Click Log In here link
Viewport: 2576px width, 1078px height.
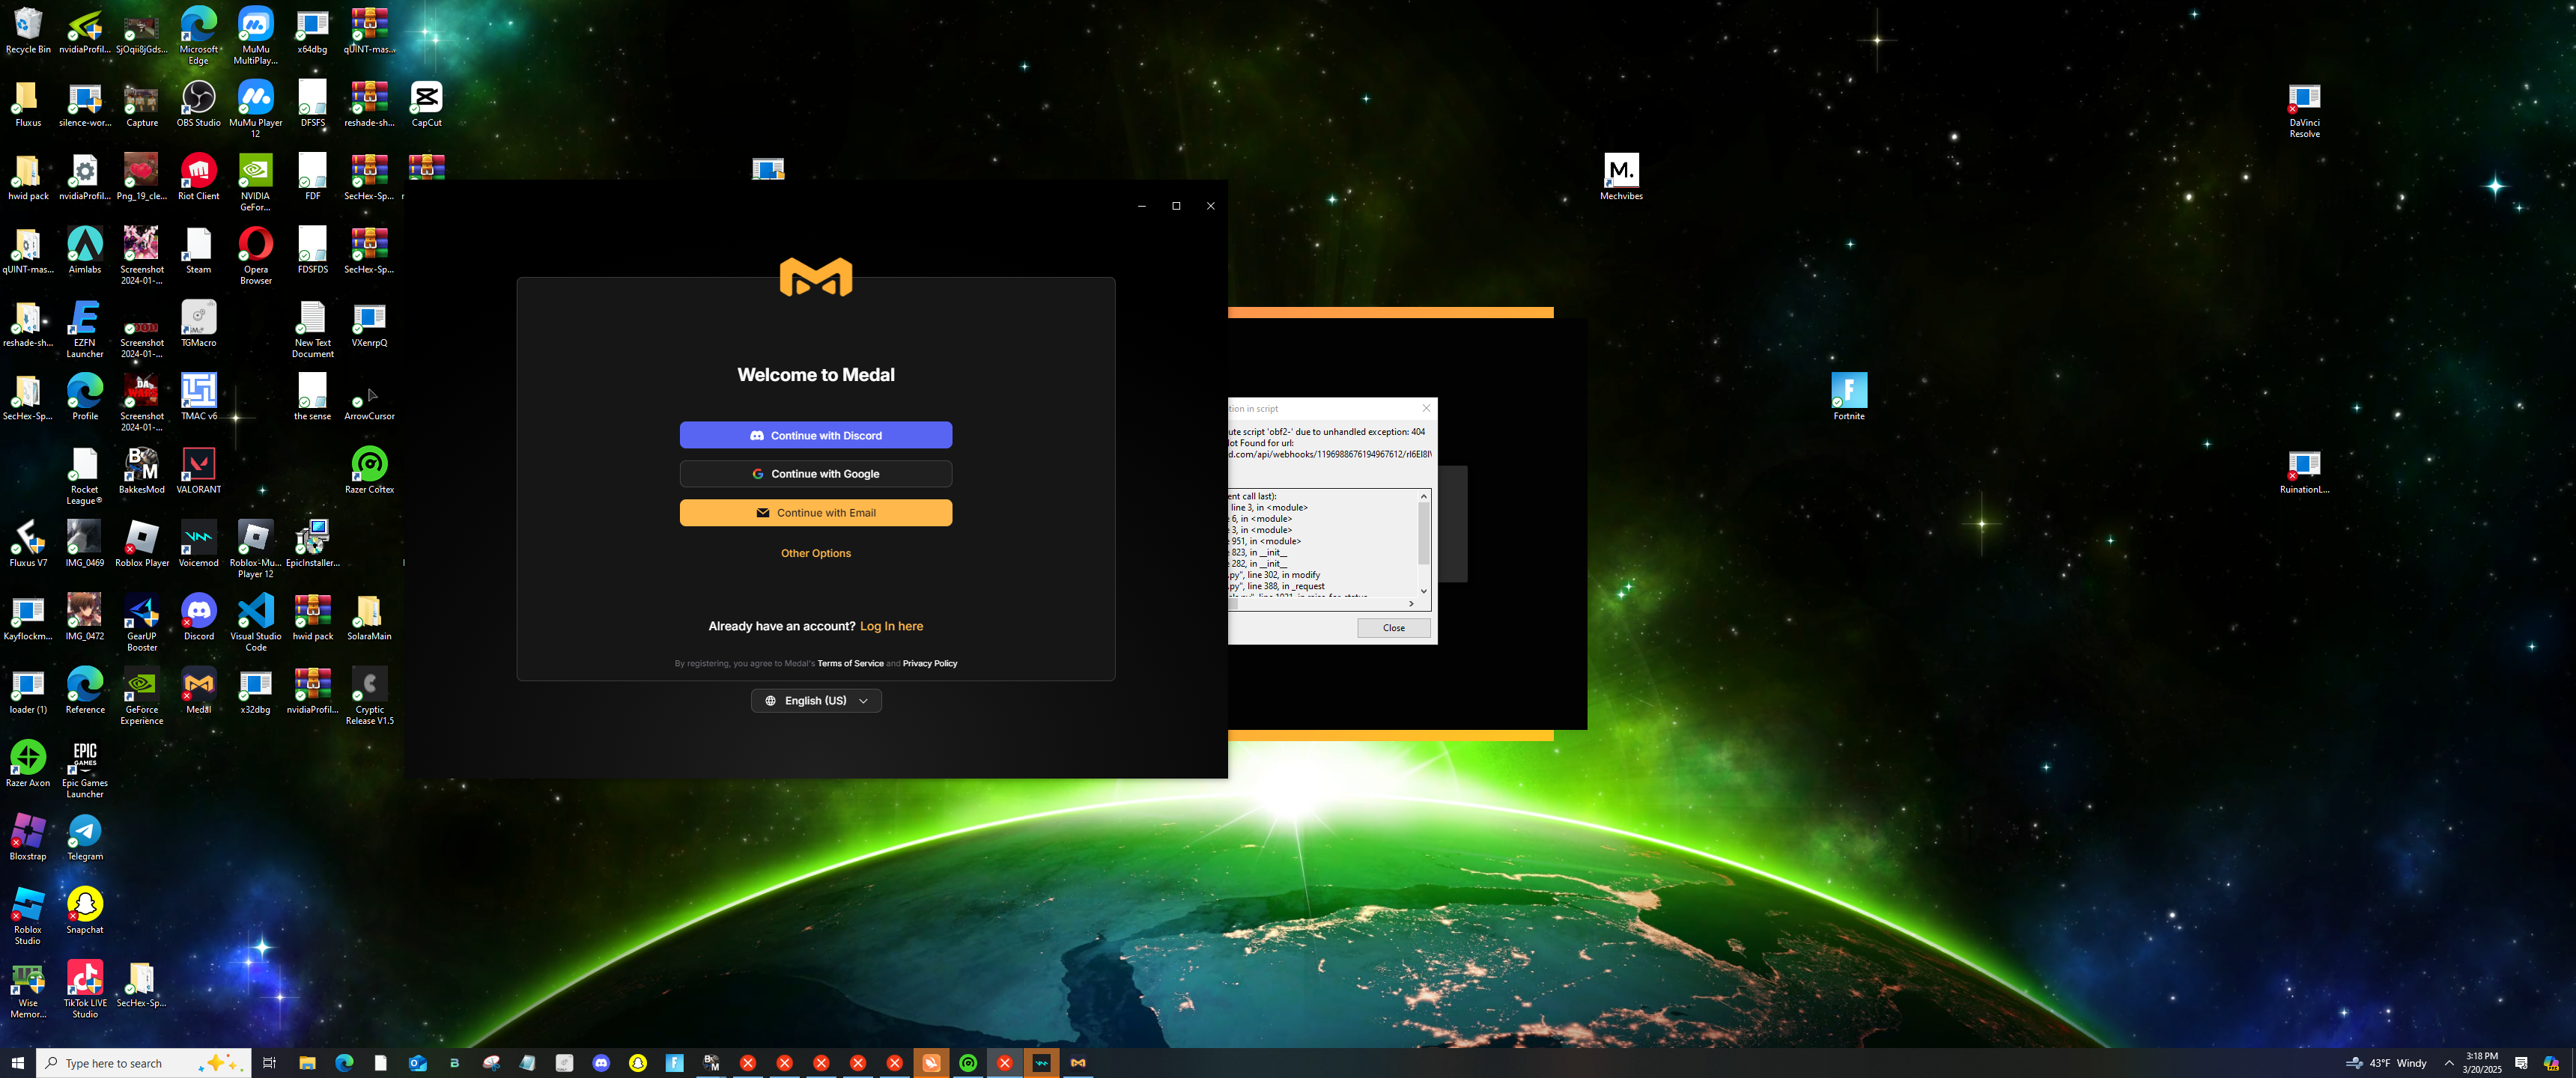(x=890, y=626)
